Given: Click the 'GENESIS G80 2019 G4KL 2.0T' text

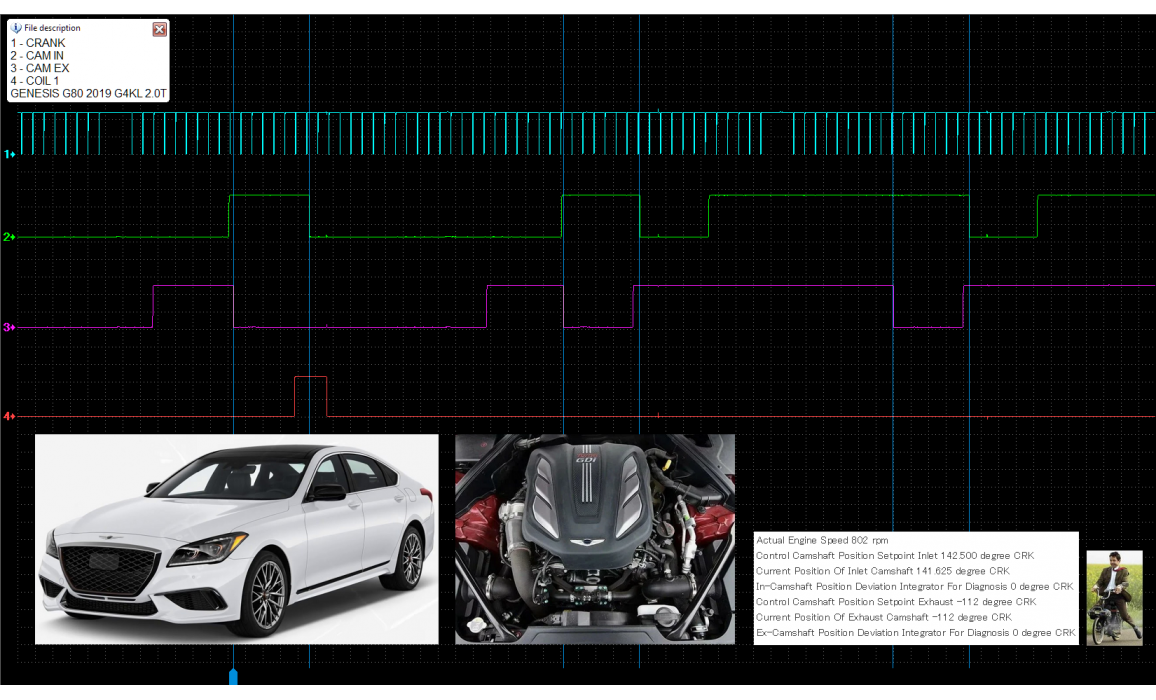Looking at the screenshot, I should [89, 93].
